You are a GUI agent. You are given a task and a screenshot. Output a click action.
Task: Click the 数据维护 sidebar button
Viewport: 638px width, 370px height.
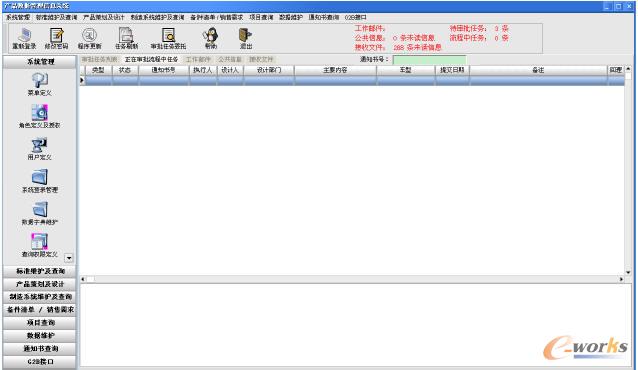point(39,336)
